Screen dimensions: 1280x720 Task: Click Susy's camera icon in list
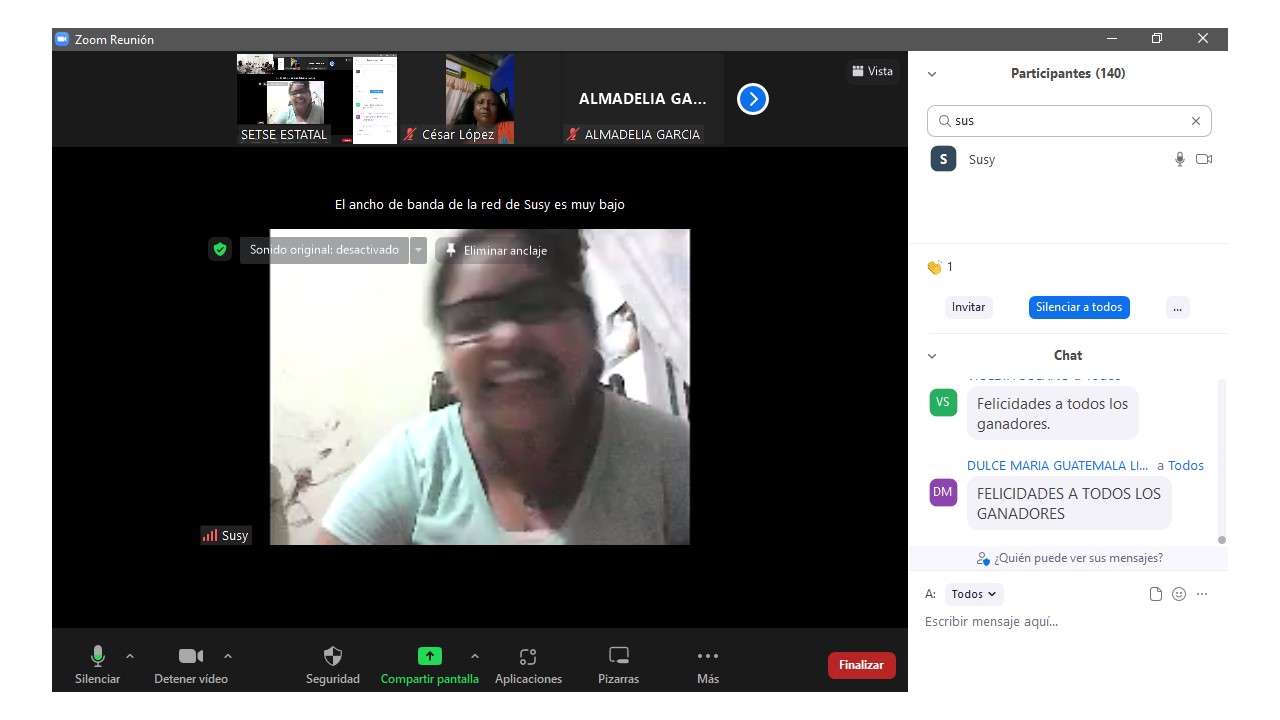click(x=1204, y=159)
